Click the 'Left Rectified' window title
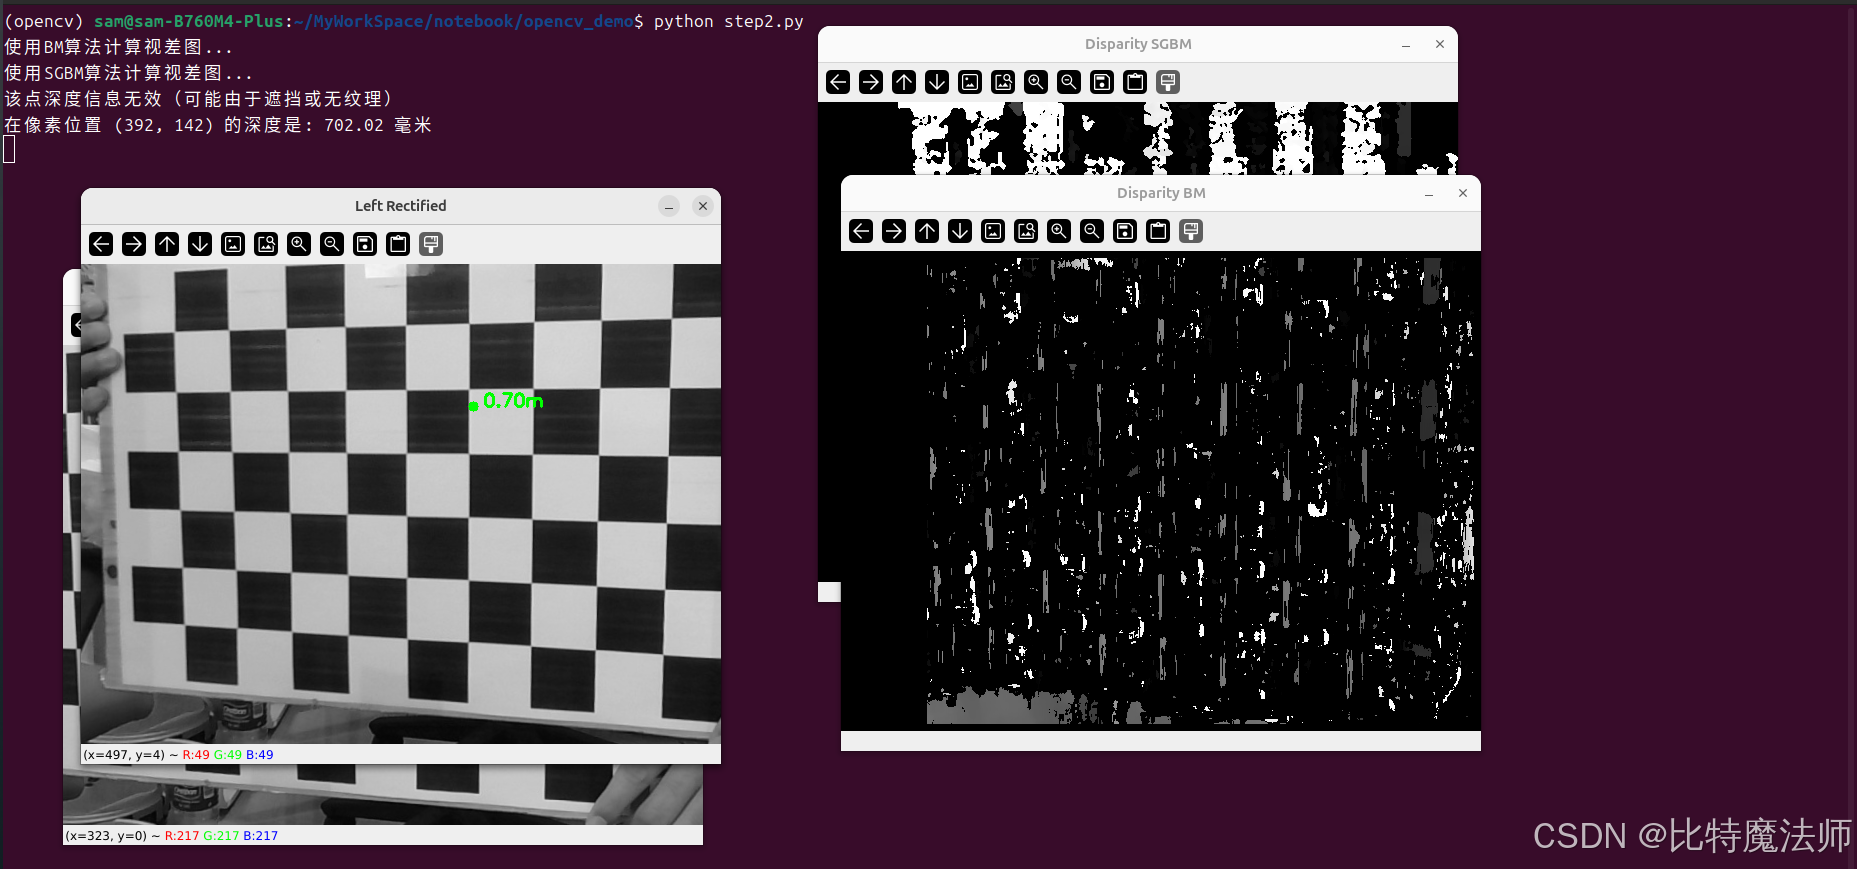 pyautogui.click(x=400, y=206)
